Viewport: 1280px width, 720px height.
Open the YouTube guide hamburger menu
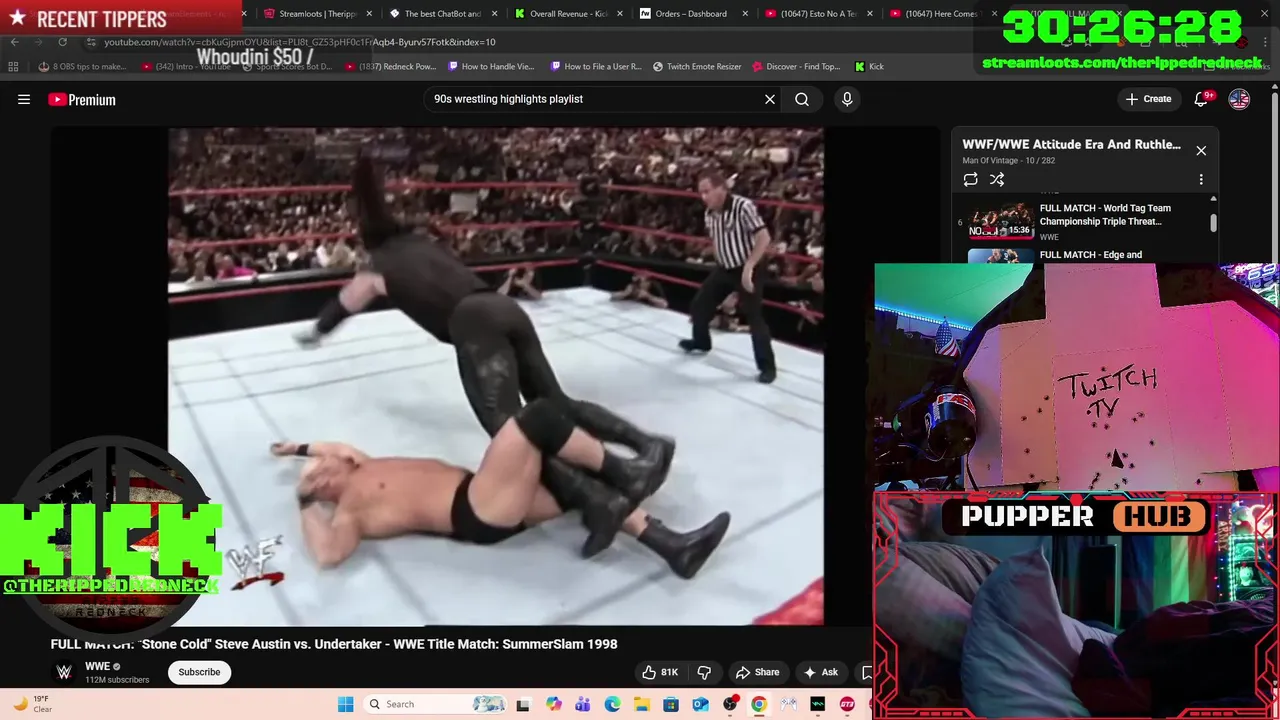click(24, 99)
